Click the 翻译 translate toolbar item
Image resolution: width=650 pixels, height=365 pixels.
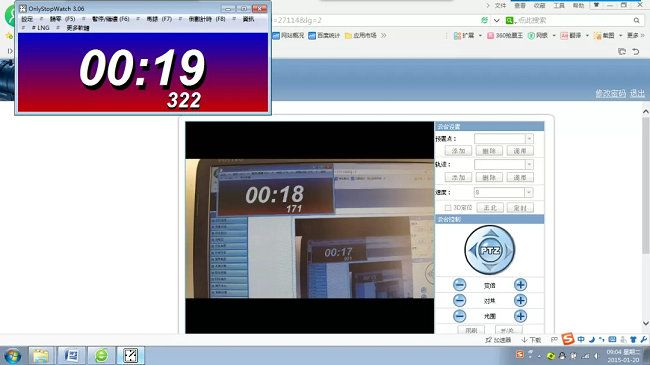click(571, 36)
